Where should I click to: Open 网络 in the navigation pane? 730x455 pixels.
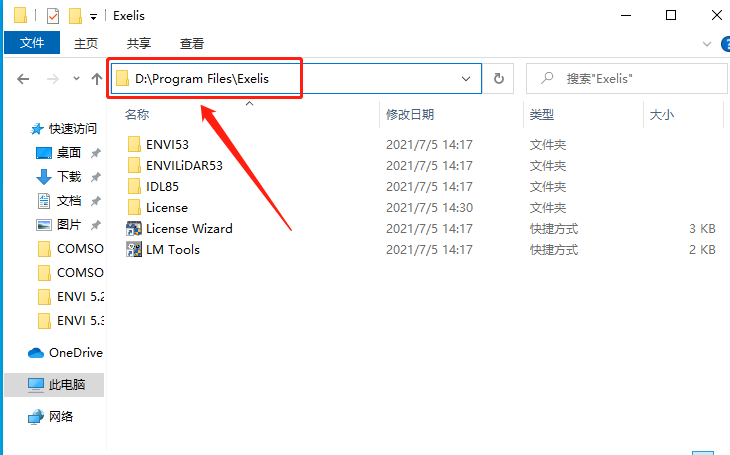coord(51,416)
